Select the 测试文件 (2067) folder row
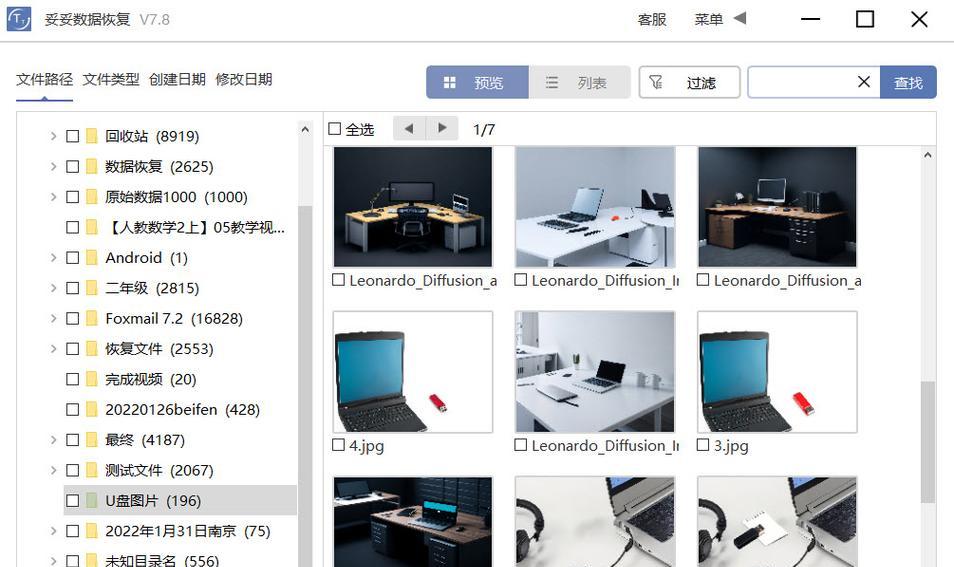The image size is (954, 567). click(179, 470)
